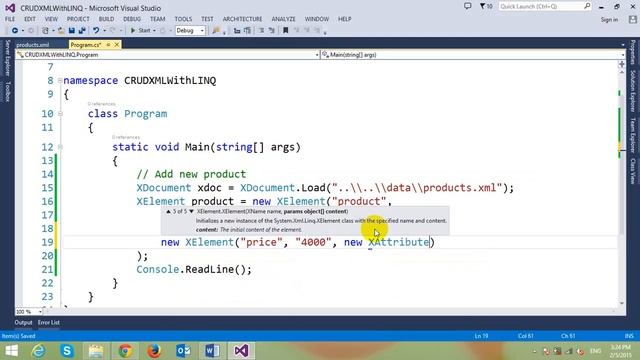
Task: Click the Navigate Backward toolbar icon
Action: pos(15,31)
